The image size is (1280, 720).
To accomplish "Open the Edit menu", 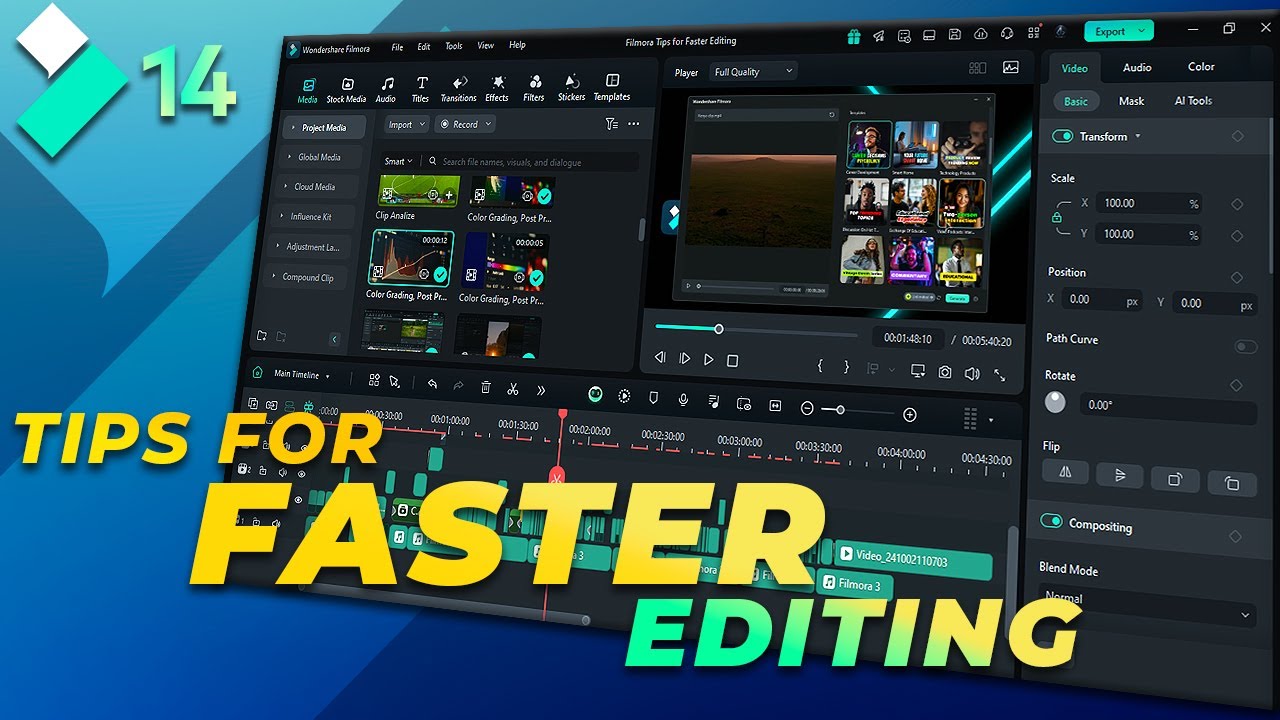I will pos(424,47).
